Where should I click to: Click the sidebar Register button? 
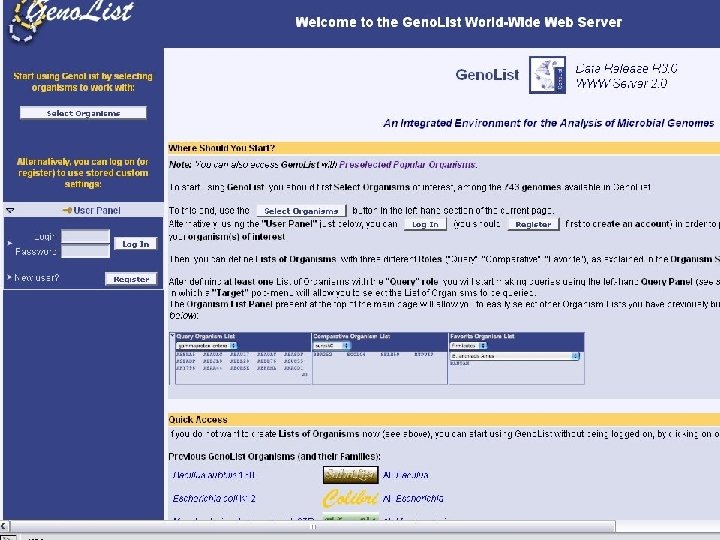tap(131, 279)
